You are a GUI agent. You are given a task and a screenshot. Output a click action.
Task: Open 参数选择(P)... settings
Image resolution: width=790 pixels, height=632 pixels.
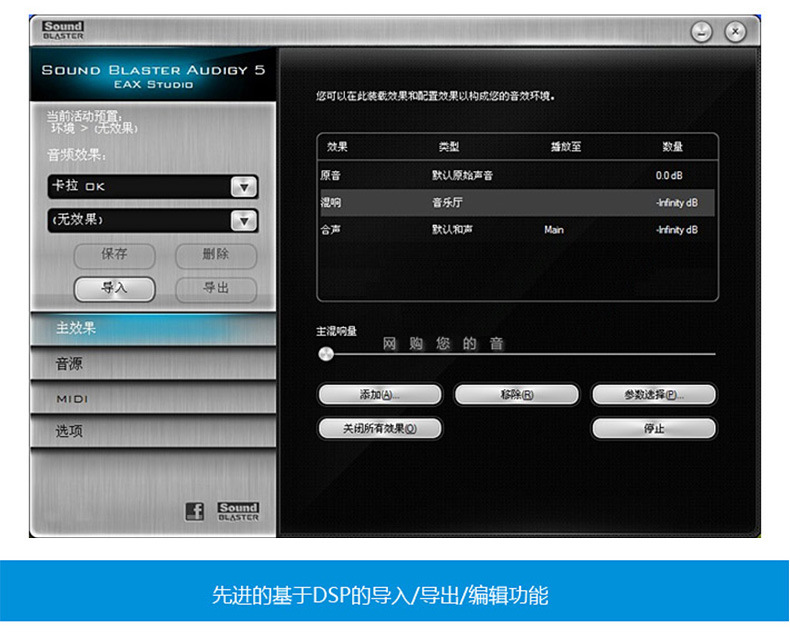[653, 395]
